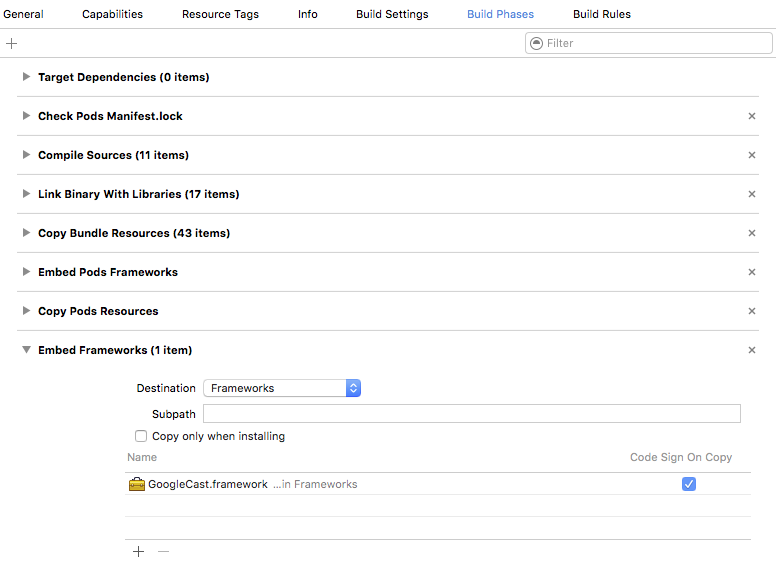Image resolution: width=776 pixels, height=564 pixels.
Task: Delete the Check Pods Manifest.lock phase
Action: 752,116
